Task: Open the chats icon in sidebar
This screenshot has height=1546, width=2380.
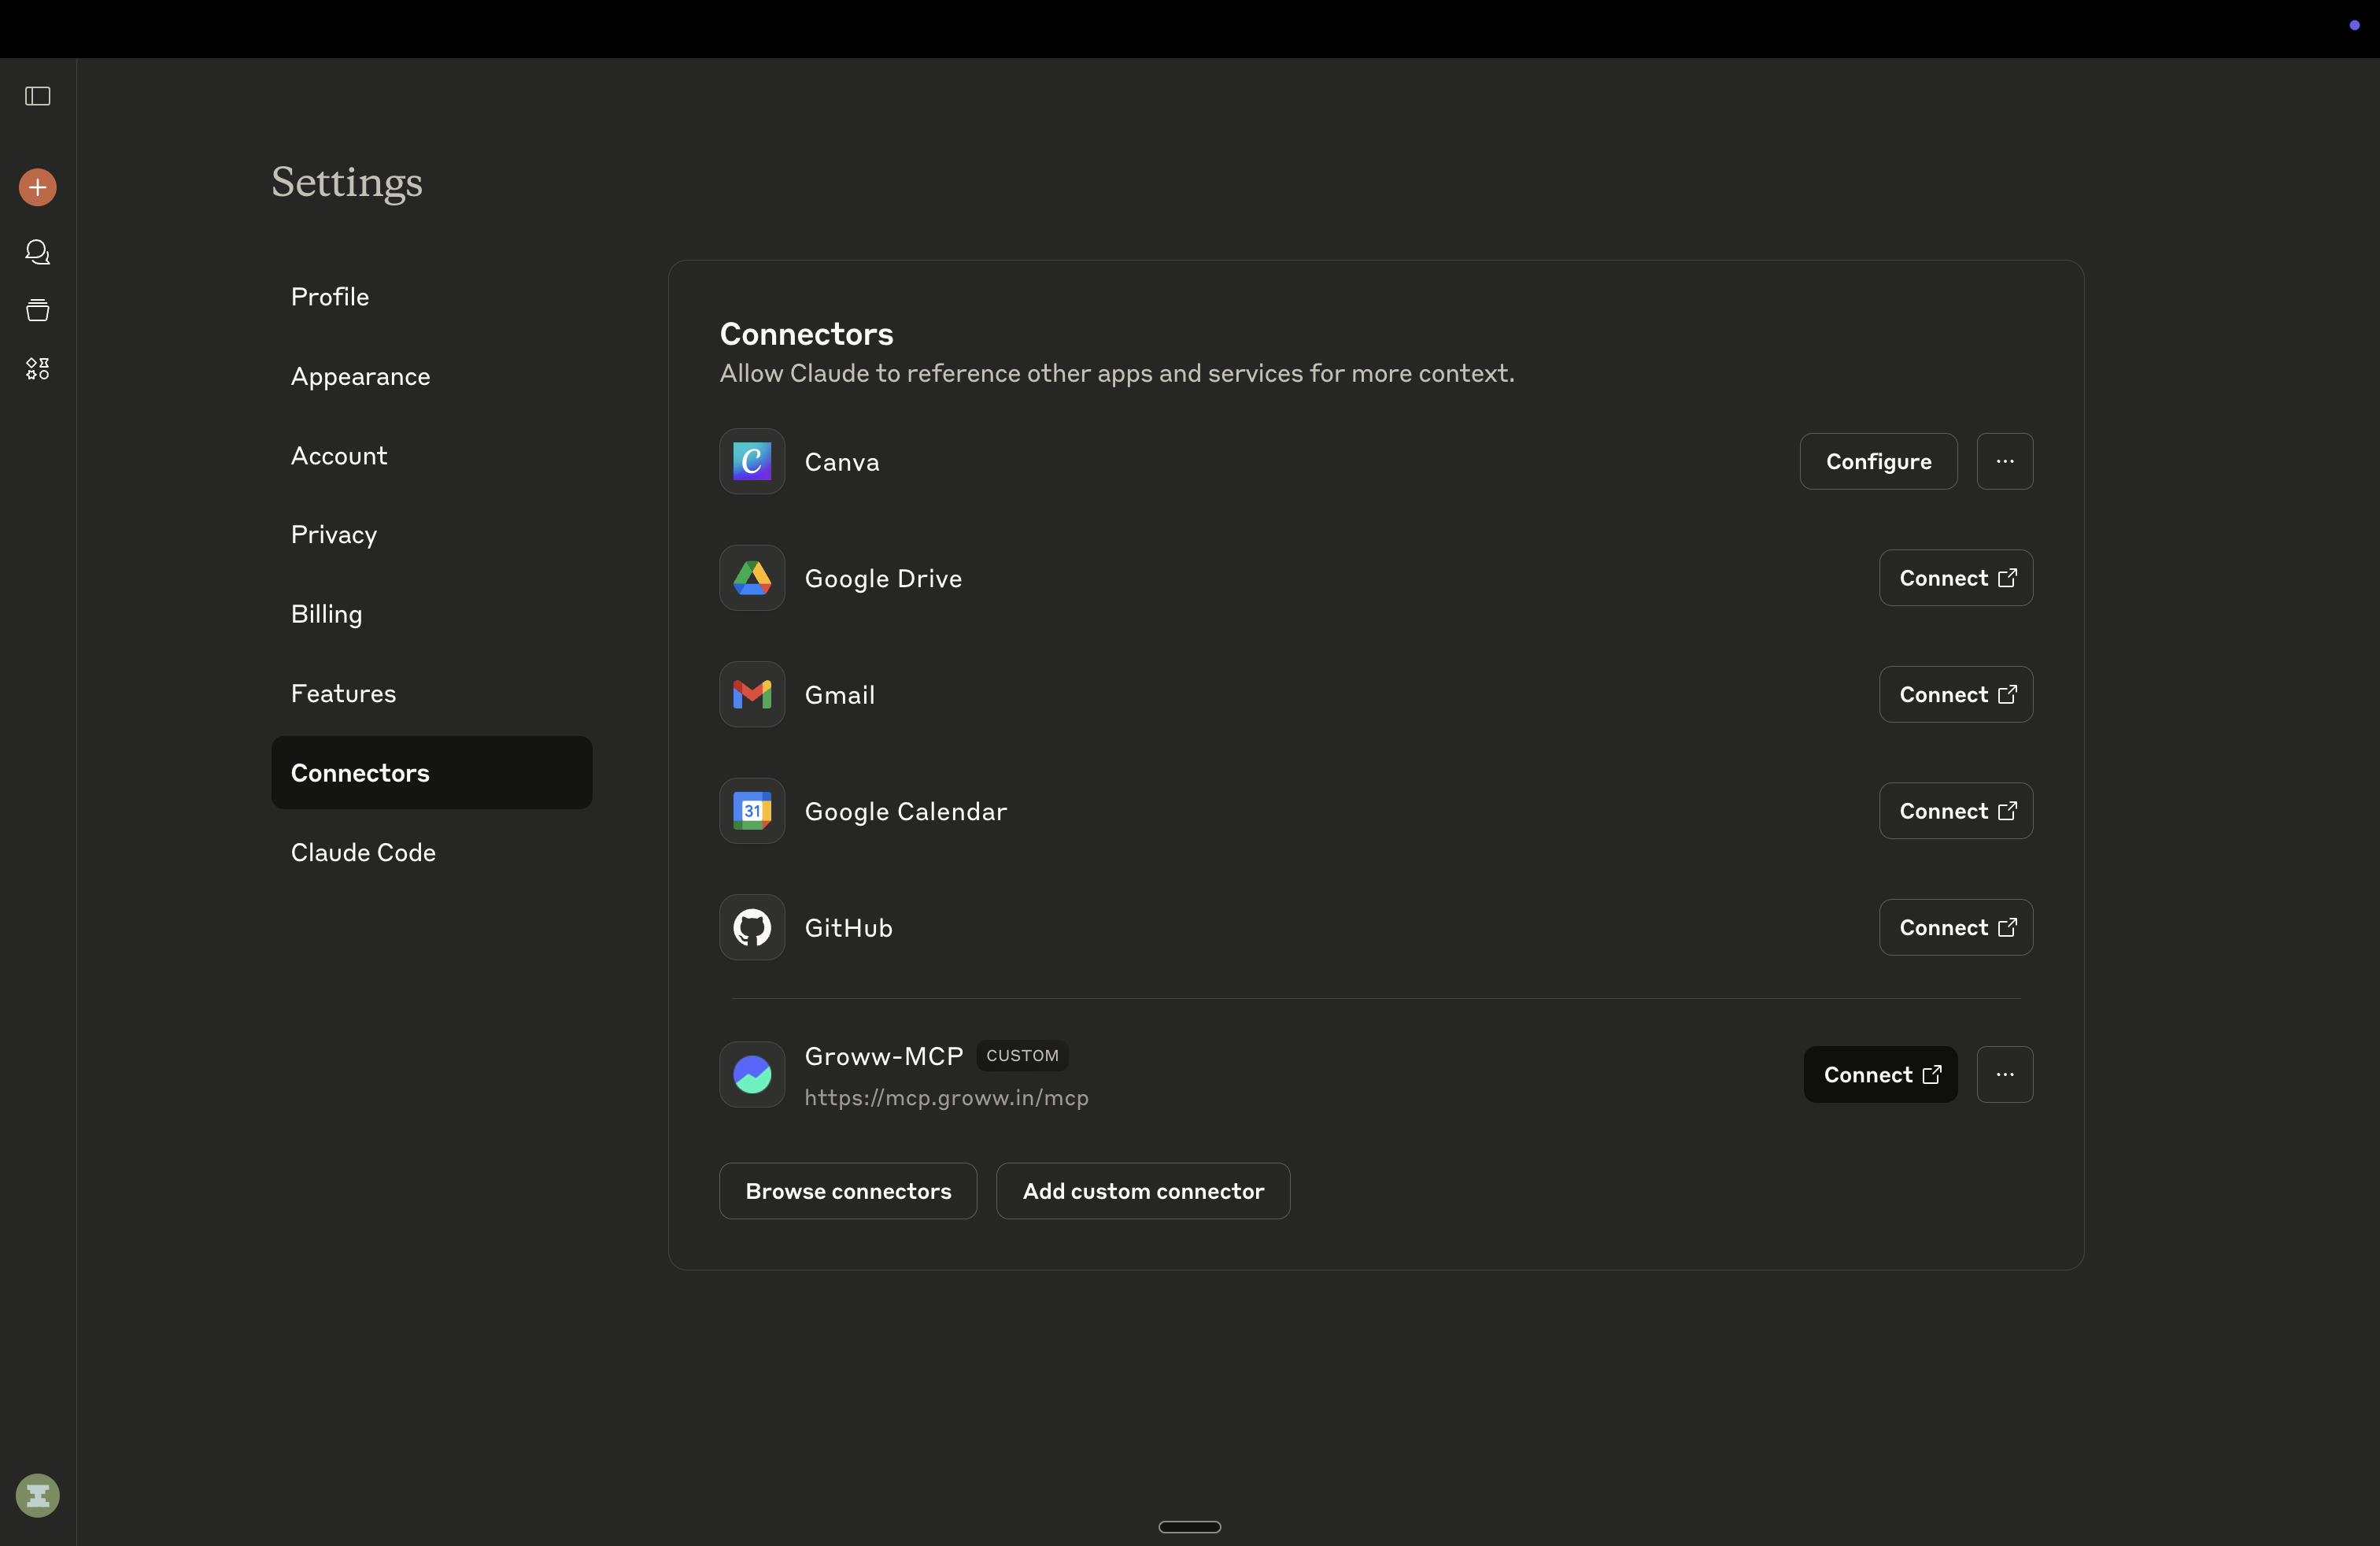Action: (38, 252)
